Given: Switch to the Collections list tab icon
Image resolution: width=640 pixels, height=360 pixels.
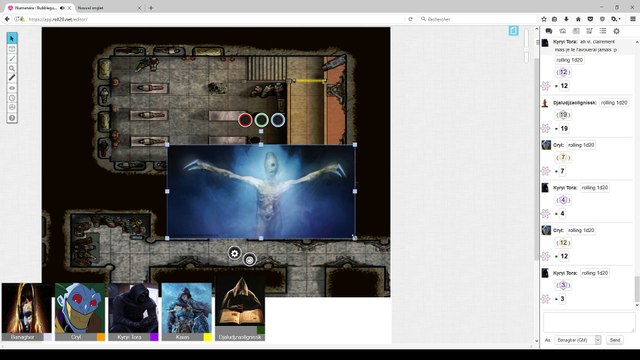Looking at the screenshot, I should coord(603,31).
